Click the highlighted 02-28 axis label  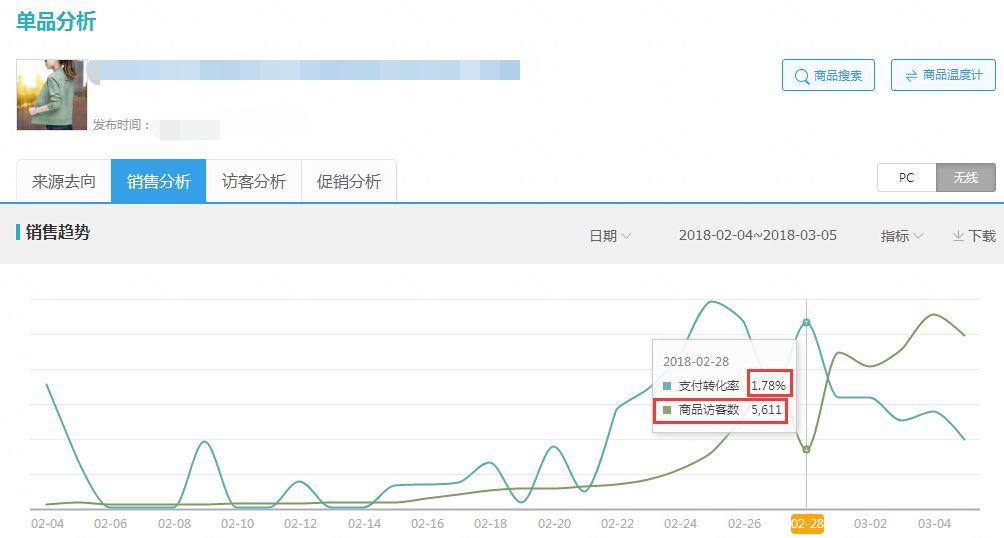807,524
